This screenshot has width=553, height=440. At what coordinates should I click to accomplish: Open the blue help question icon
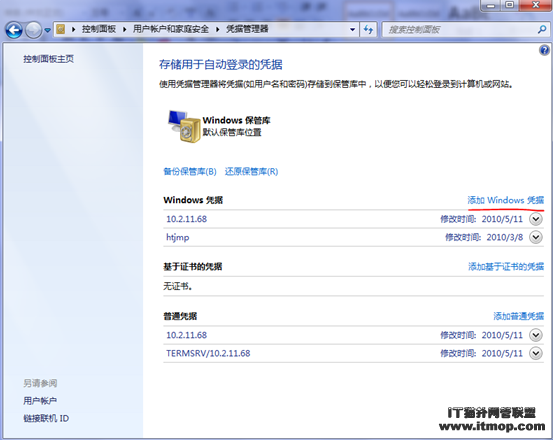(544, 50)
